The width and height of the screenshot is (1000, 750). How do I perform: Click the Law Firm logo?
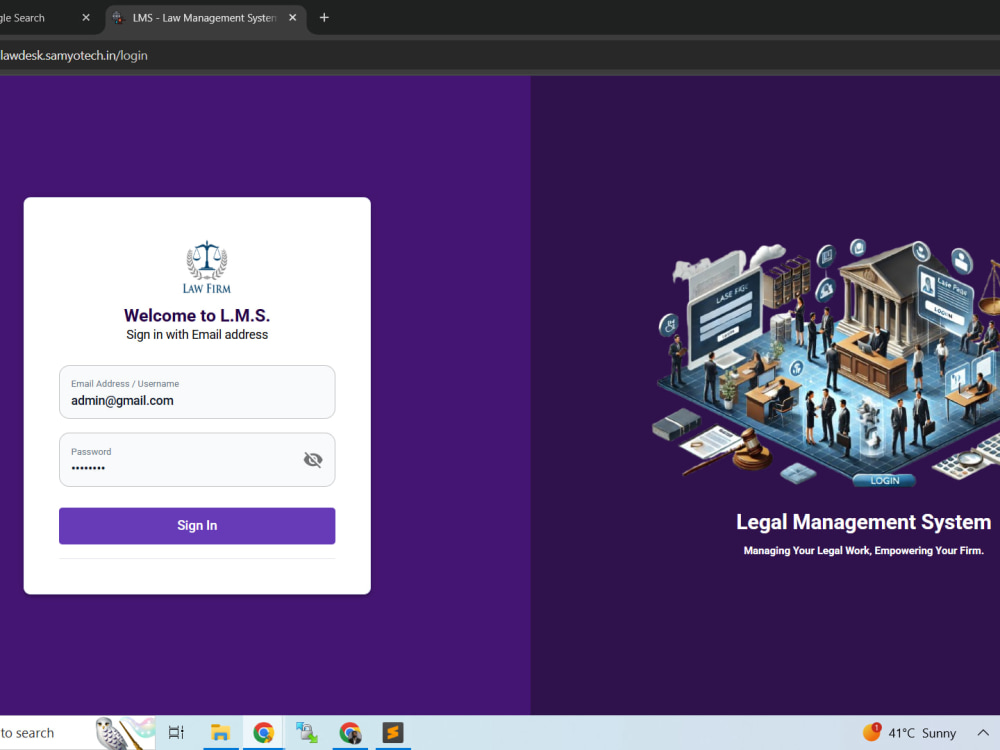click(x=207, y=267)
